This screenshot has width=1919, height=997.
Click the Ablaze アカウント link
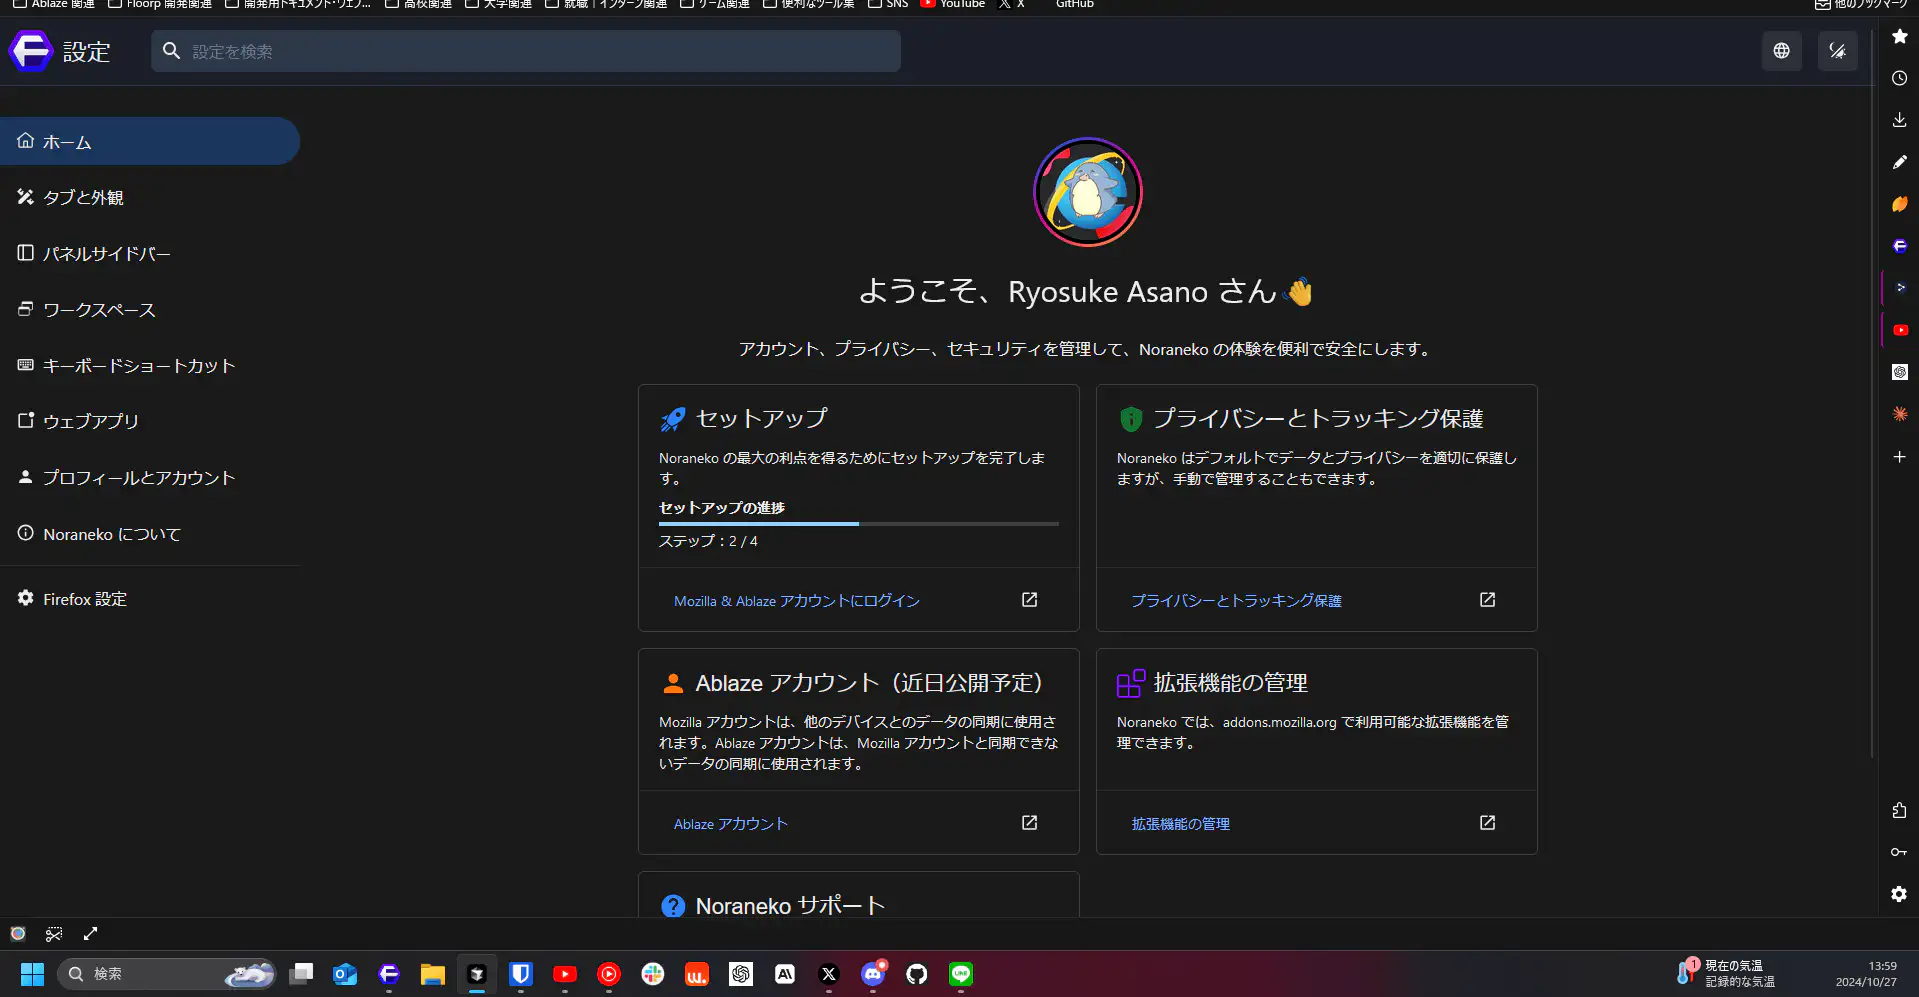pos(730,824)
